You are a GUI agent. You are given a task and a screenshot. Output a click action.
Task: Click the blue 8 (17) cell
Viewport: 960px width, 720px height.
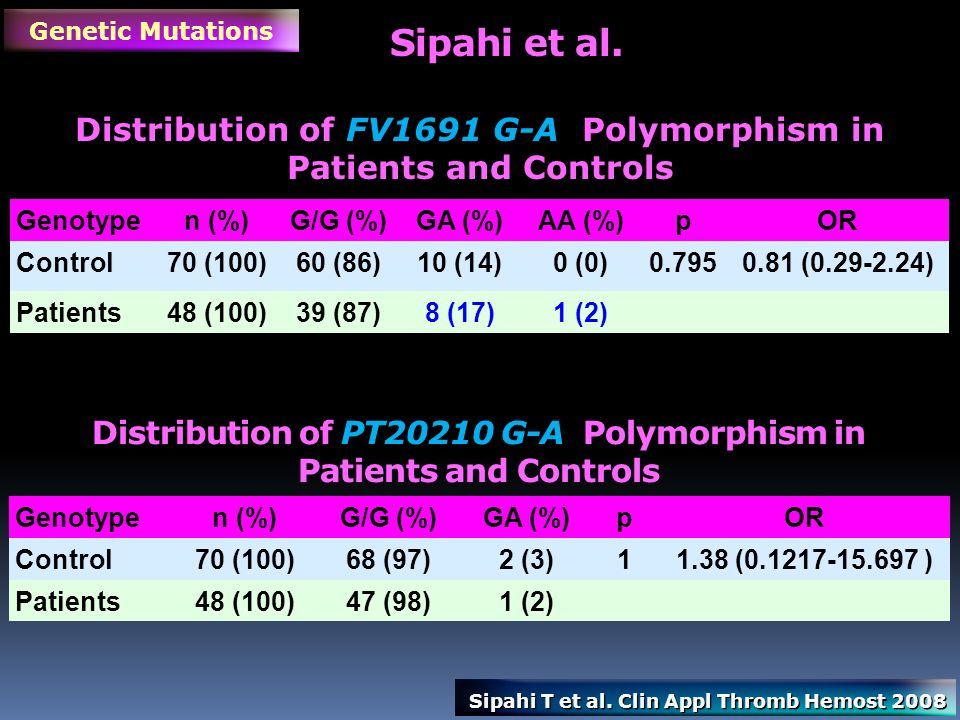point(460,313)
